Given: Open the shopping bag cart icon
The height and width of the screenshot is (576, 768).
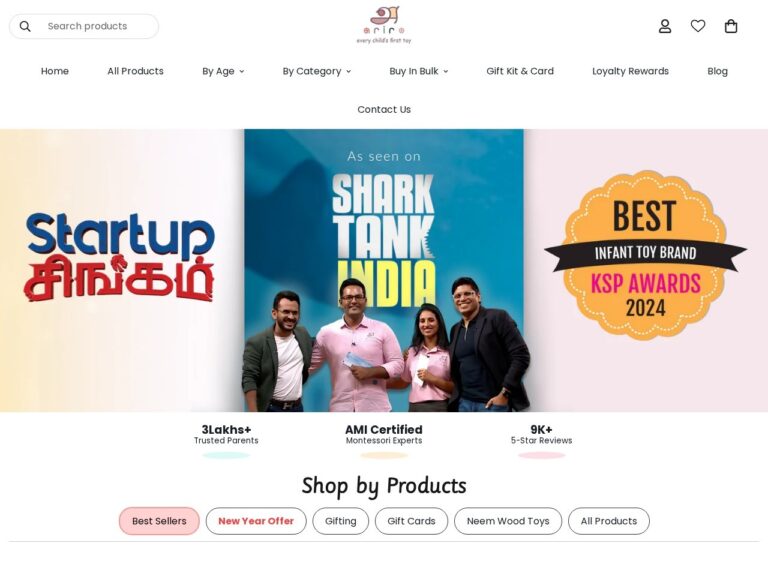Looking at the screenshot, I should tap(731, 26).
